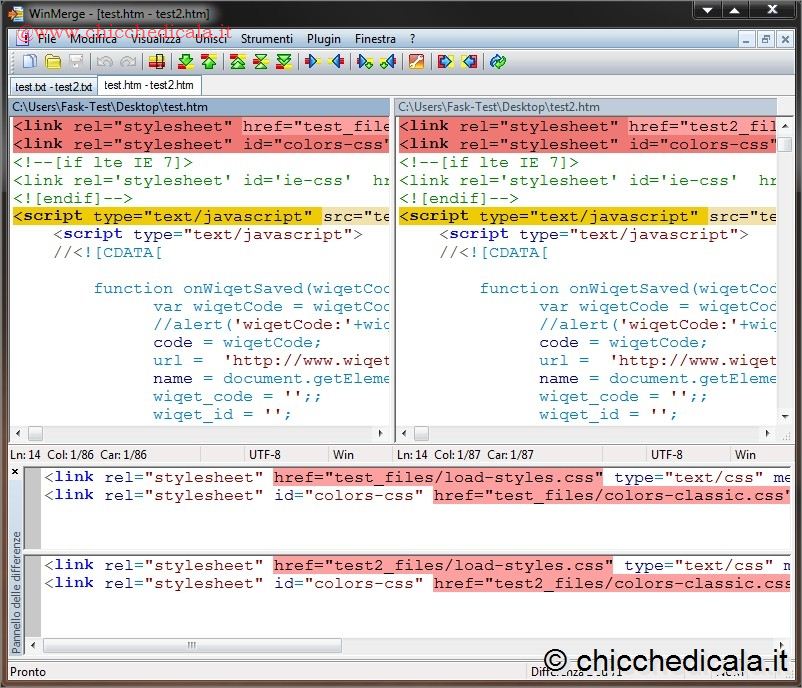Switch to the test.txt - test2.txt tab
802x688 pixels.
tap(53, 87)
